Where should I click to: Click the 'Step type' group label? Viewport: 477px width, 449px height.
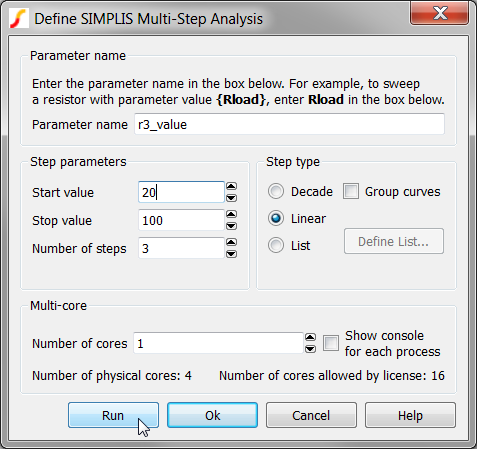click(293, 162)
